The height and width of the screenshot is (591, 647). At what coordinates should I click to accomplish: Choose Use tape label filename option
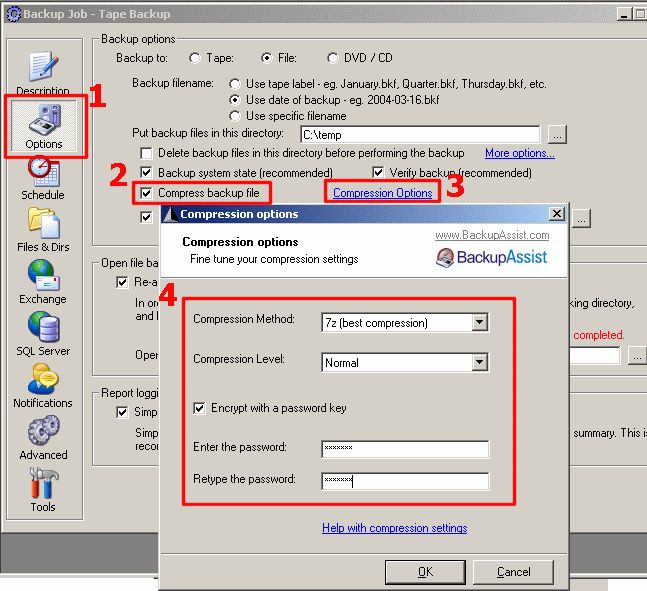(235, 84)
